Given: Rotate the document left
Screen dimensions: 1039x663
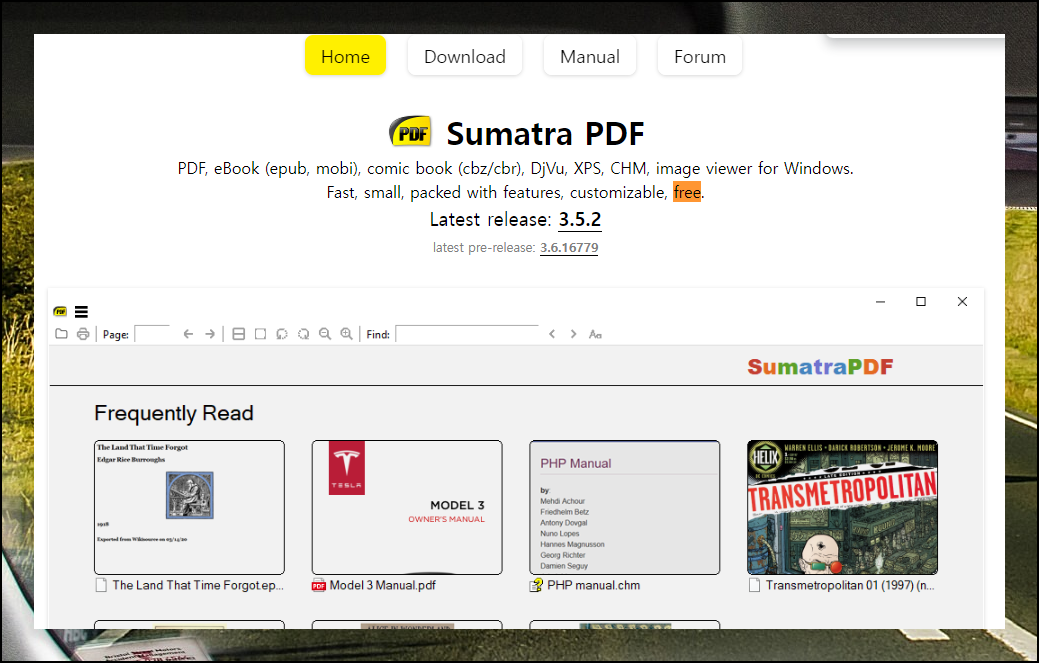Looking at the screenshot, I should (x=282, y=334).
